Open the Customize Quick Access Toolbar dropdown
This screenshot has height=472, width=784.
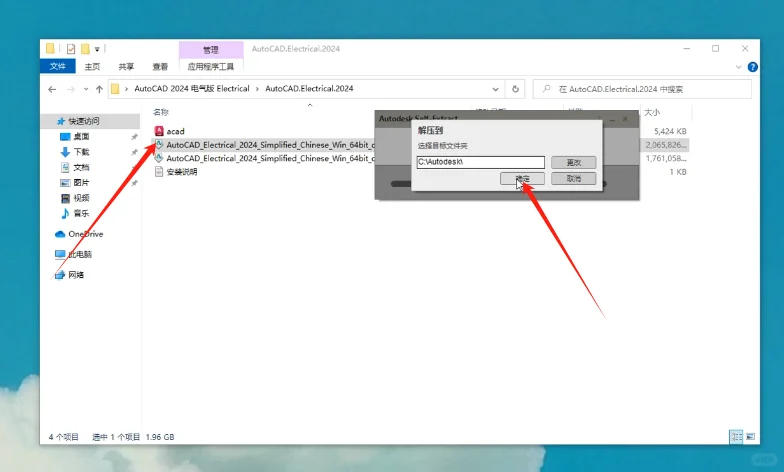click(97, 49)
